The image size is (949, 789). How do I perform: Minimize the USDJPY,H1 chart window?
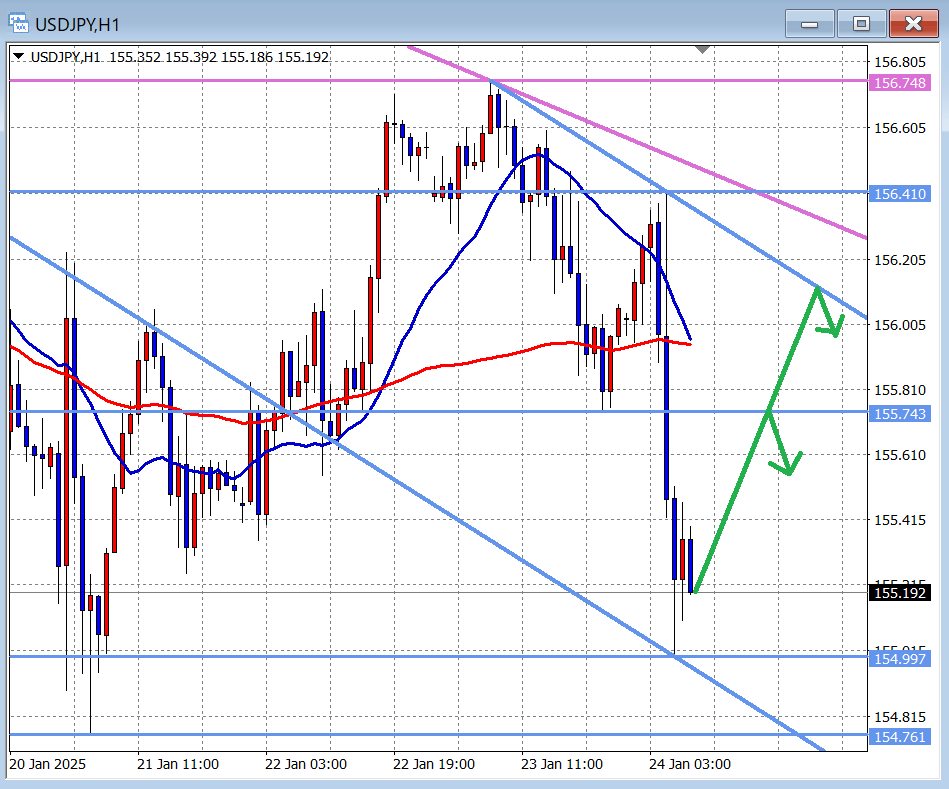pyautogui.click(x=810, y=23)
